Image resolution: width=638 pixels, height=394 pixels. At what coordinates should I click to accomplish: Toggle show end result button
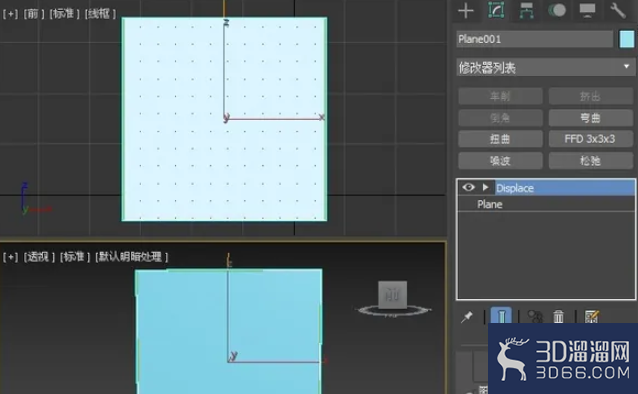[x=501, y=316]
